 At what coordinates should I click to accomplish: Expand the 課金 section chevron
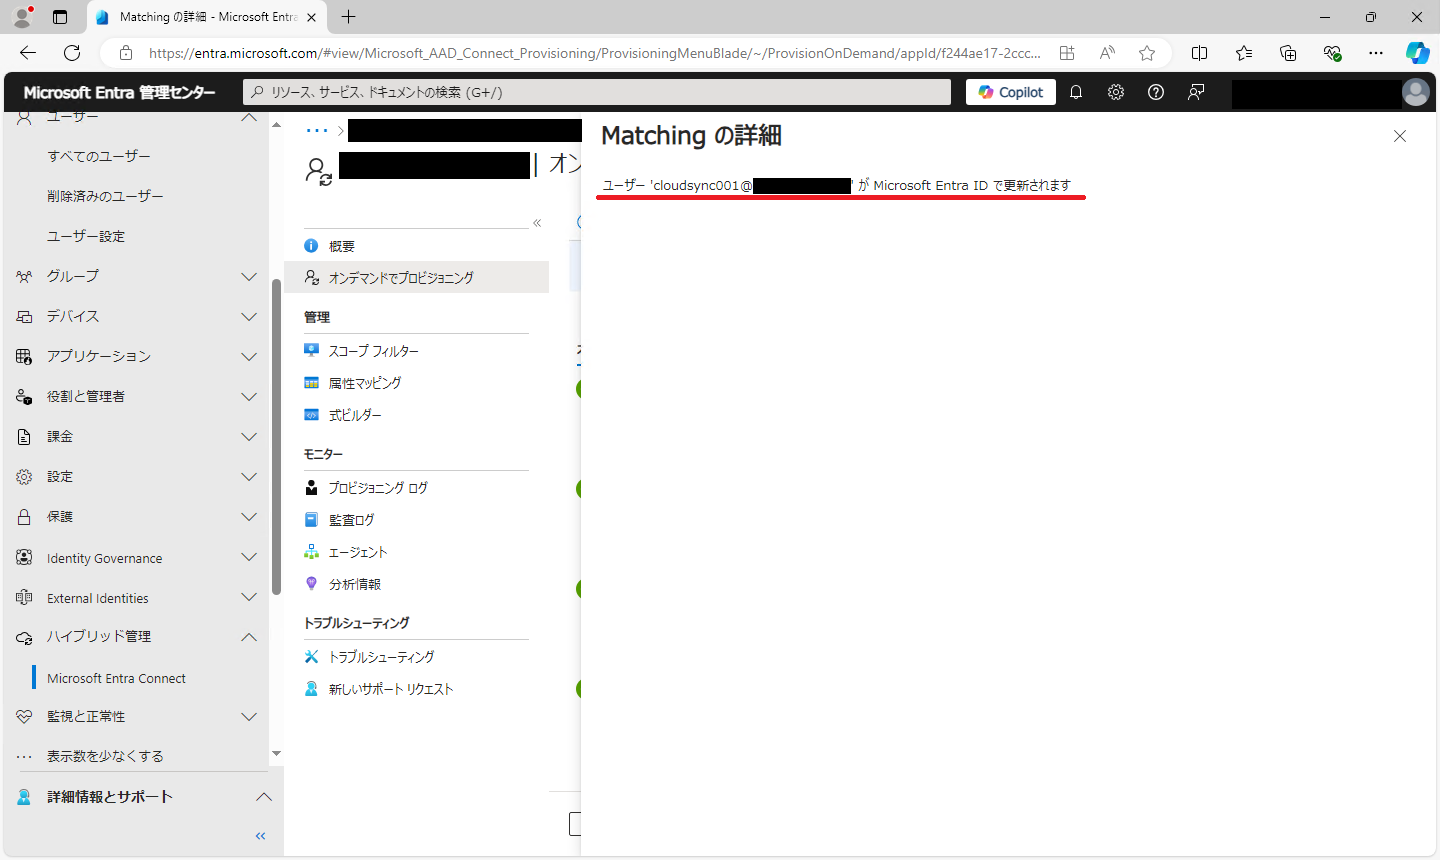point(249,436)
